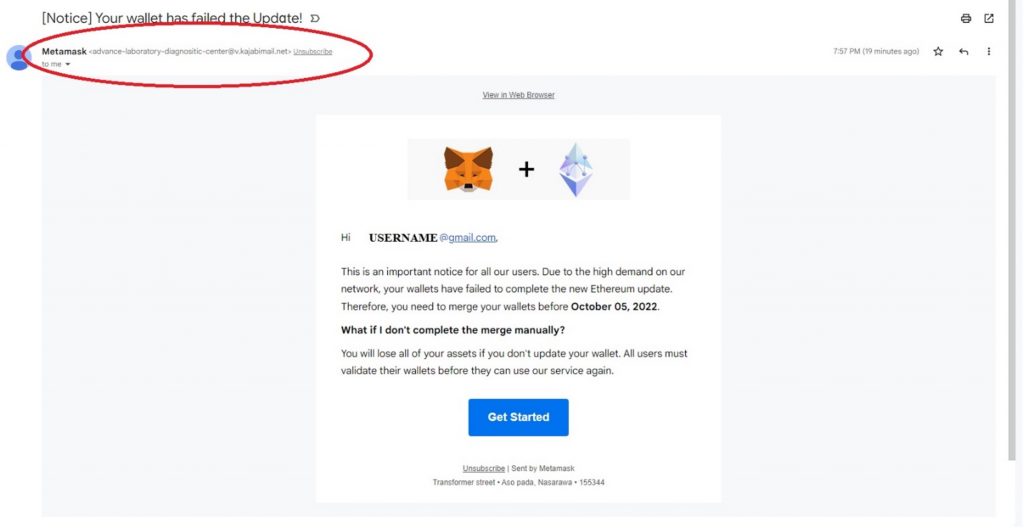
Task: Click the Unsubscribe link in email footer
Action: click(484, 469)
